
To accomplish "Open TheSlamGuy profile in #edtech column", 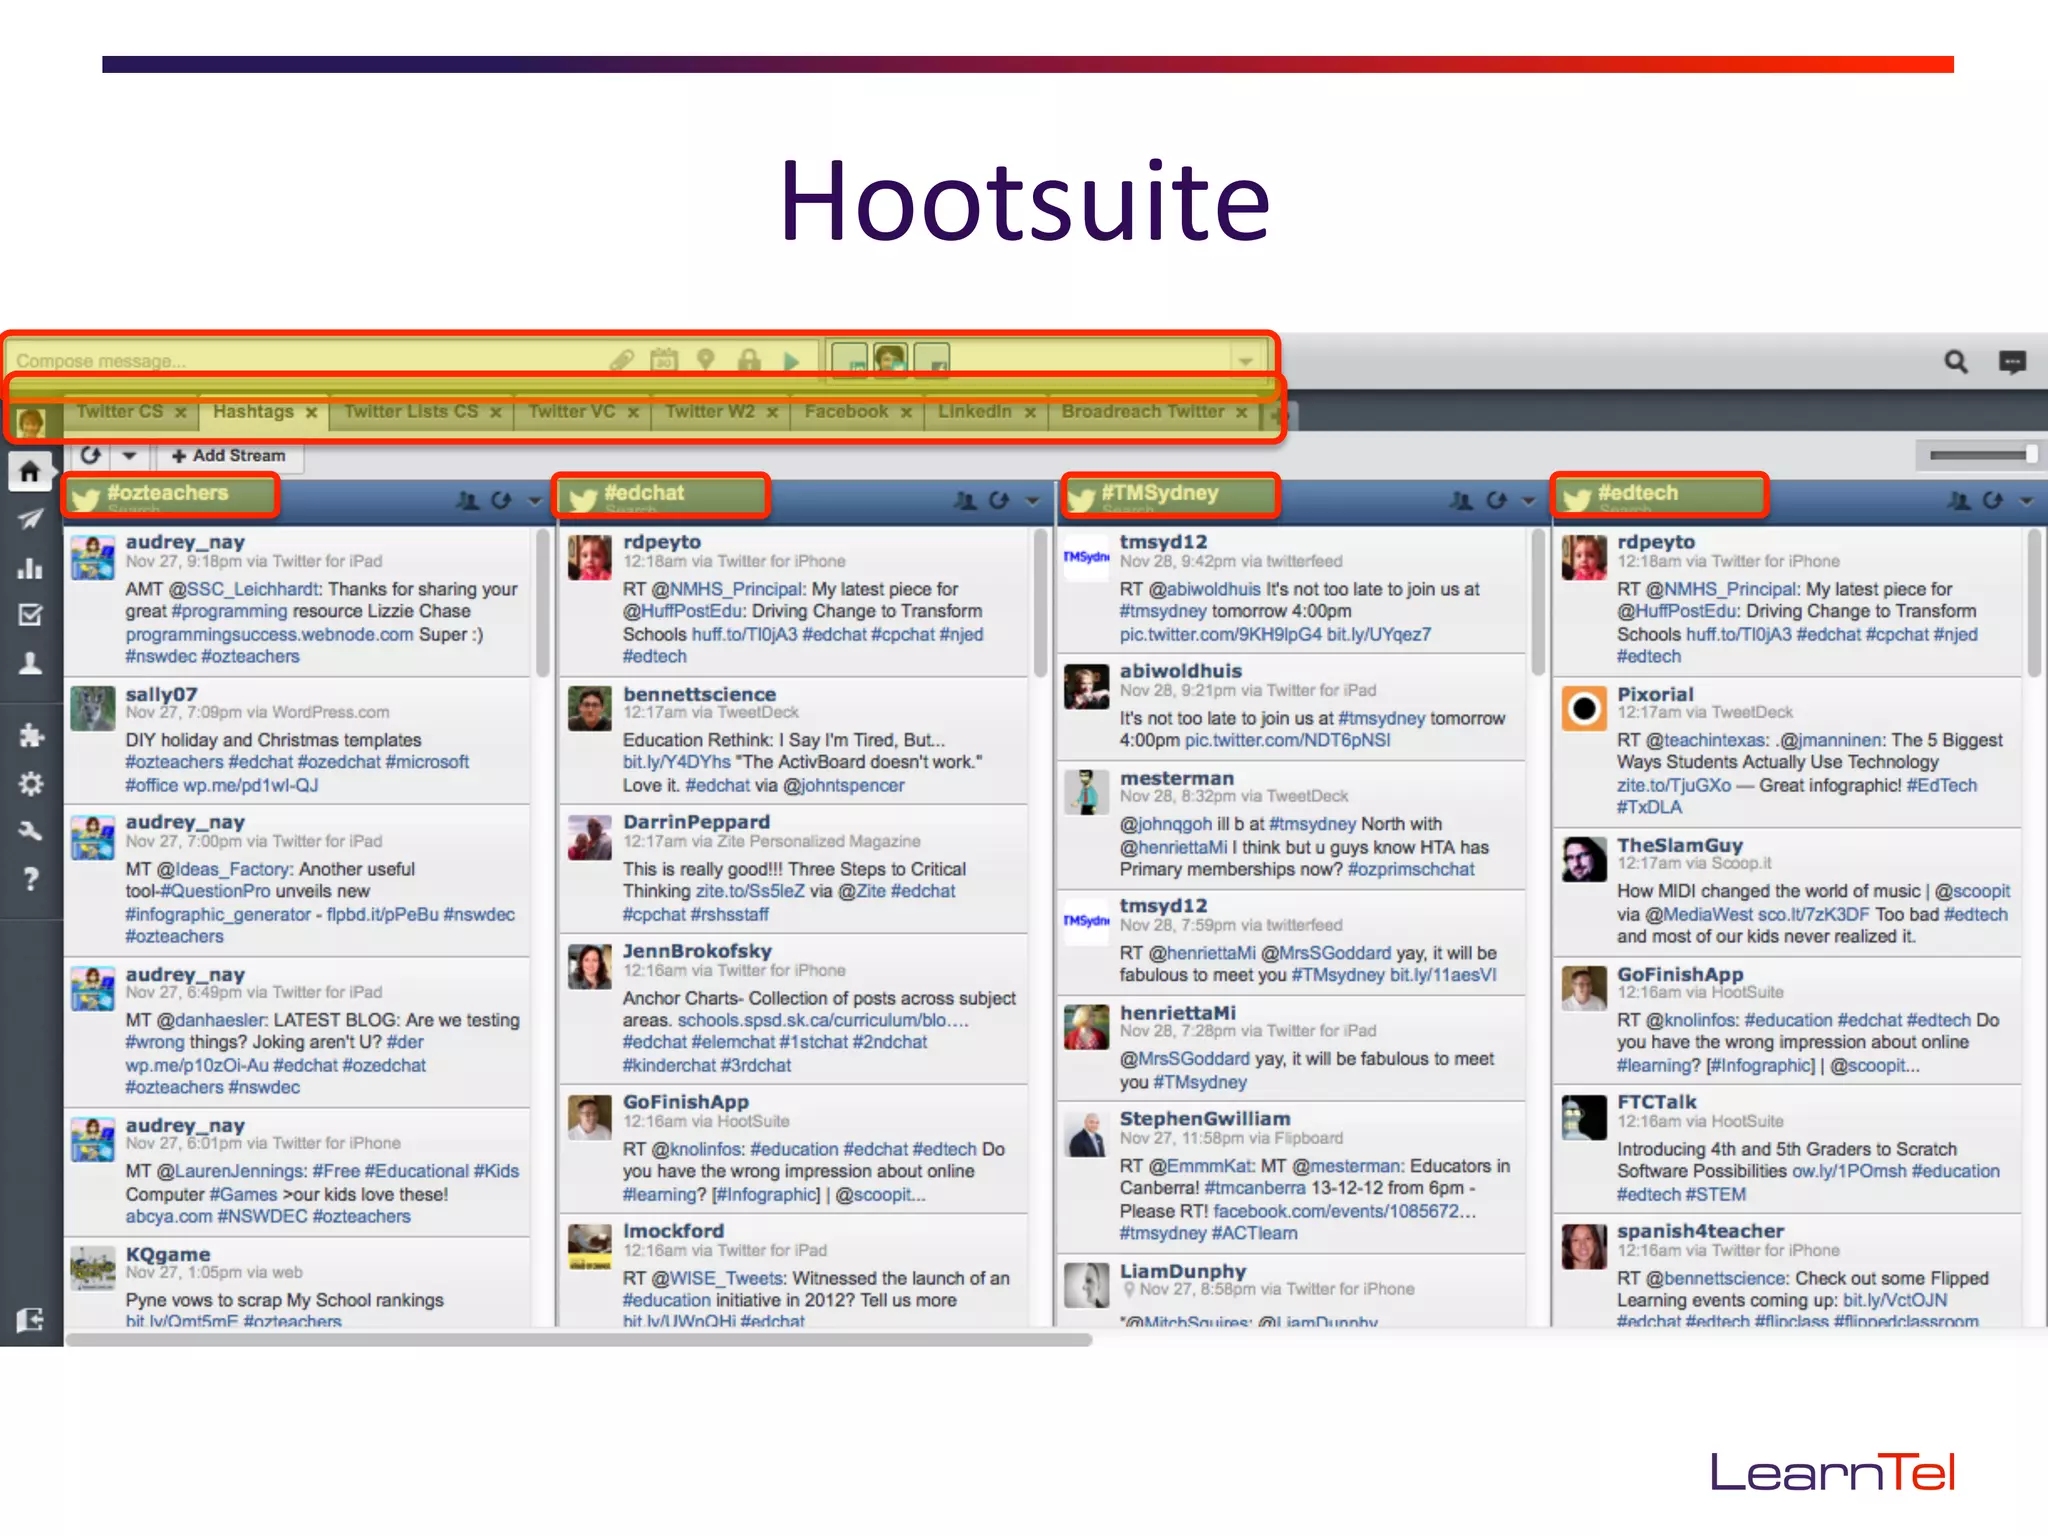I will (x=1679, y=845).
